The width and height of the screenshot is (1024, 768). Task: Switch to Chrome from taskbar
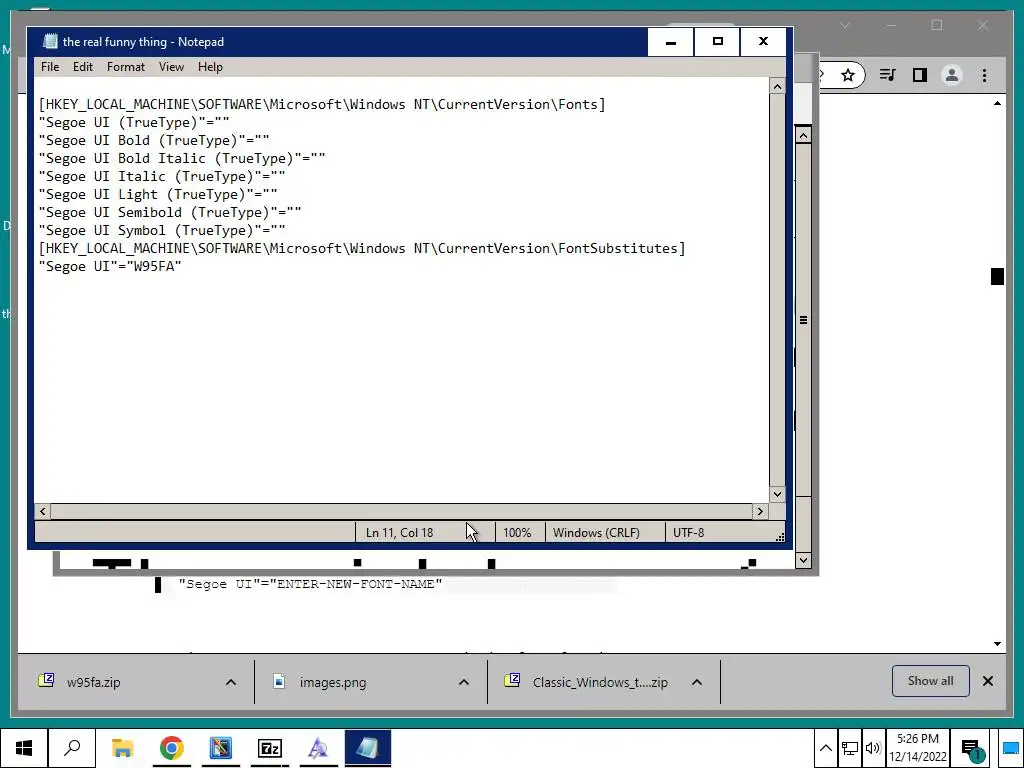coord(171,748)
